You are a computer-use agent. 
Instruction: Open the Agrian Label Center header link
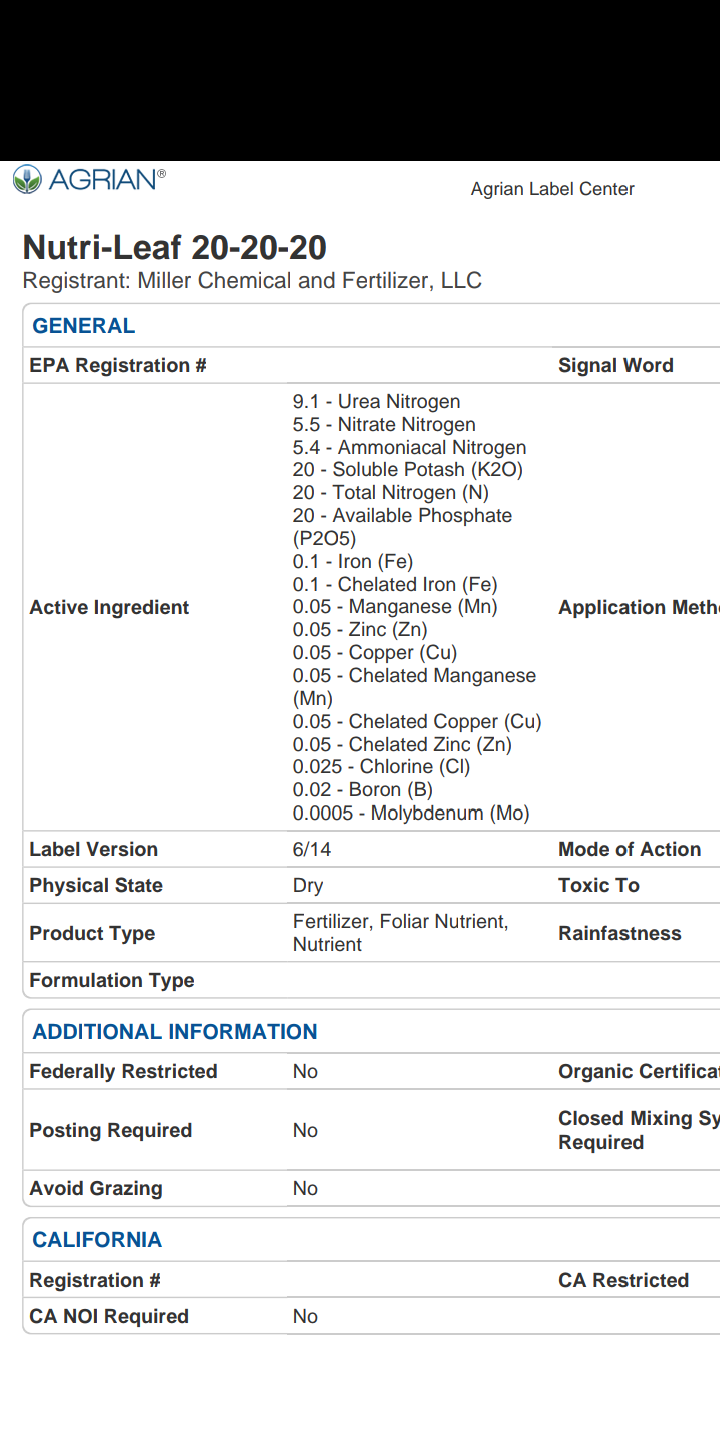coord(552,189)
